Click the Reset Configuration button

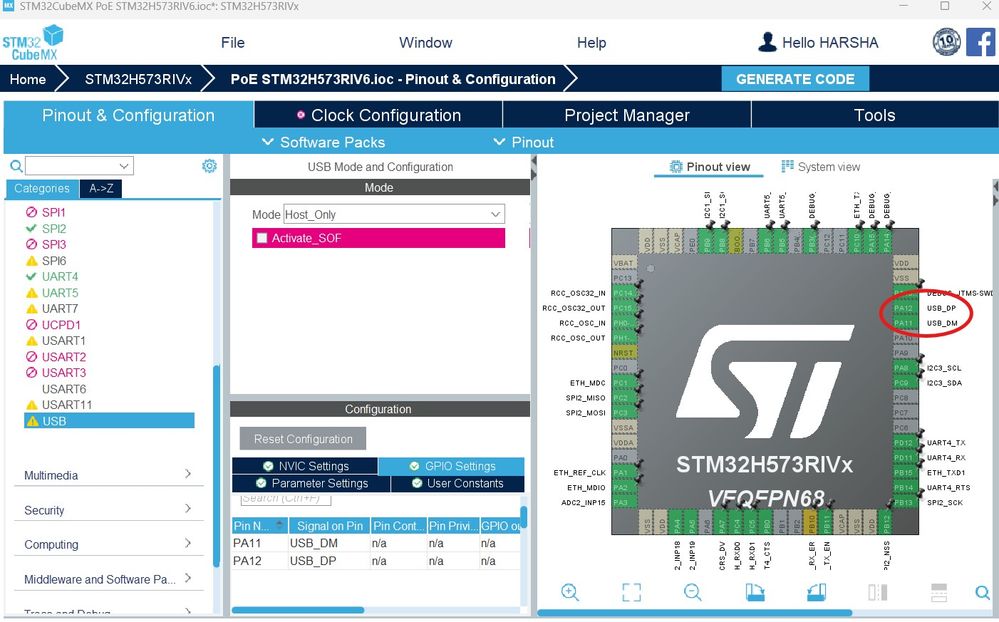pyautogui.click(x=303, y=439)
